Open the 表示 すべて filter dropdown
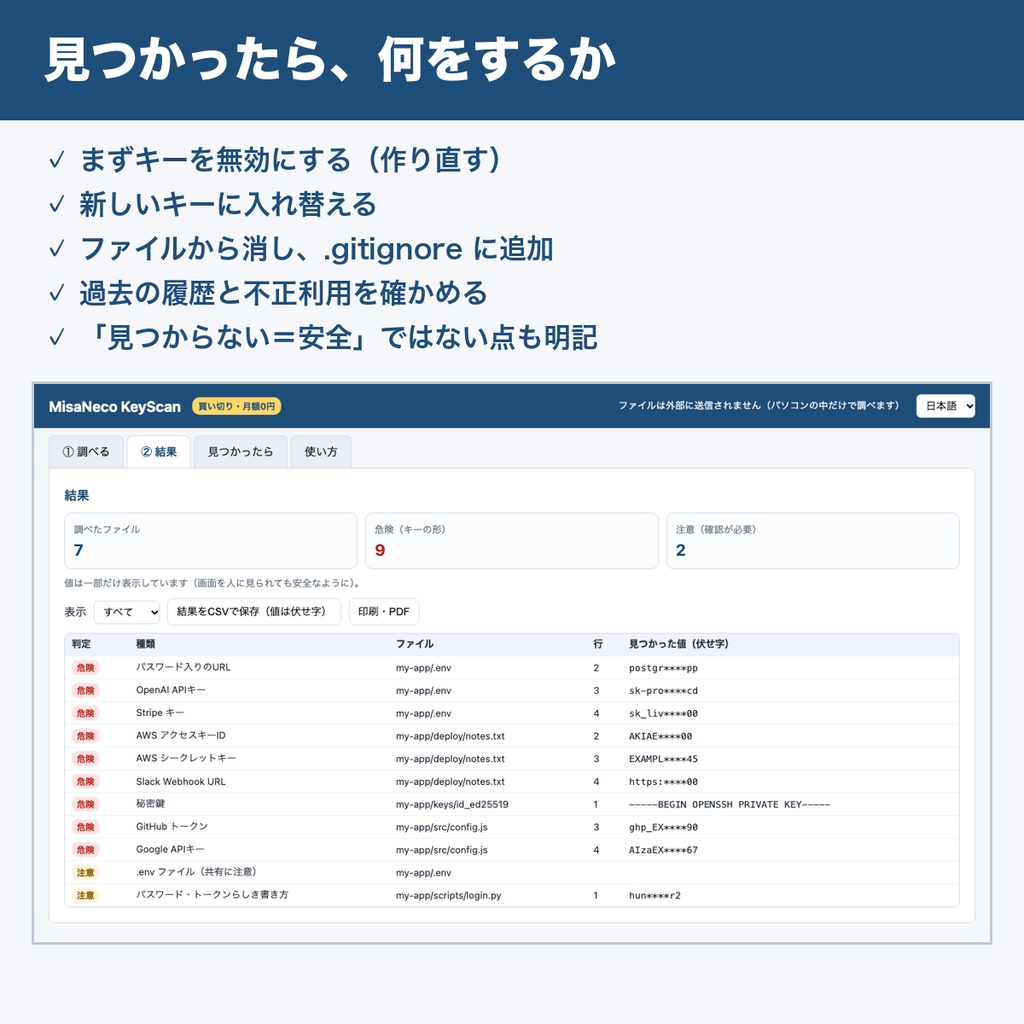 (x=127, y=612)
